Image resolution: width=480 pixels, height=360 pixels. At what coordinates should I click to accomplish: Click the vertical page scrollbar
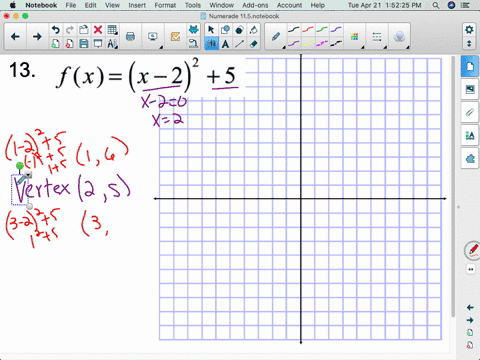453,187
